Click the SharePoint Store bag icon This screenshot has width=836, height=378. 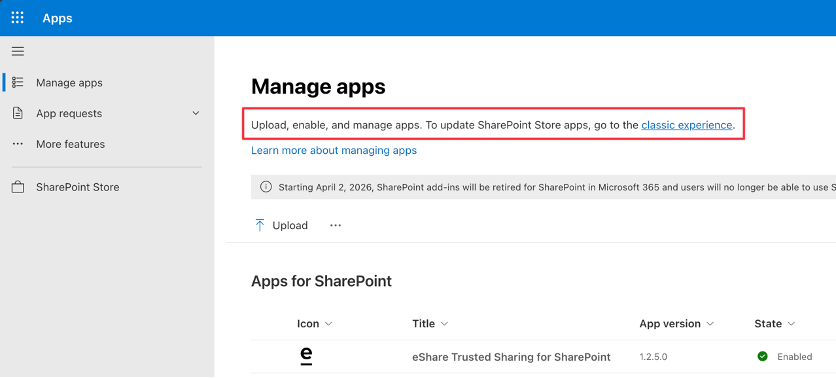pyautogui.click(x=18, y=187)
